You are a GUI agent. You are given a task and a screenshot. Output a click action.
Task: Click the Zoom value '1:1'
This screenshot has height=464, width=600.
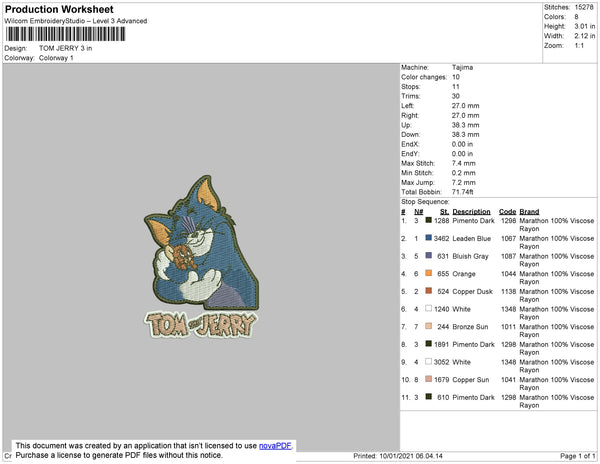[579, 46]
